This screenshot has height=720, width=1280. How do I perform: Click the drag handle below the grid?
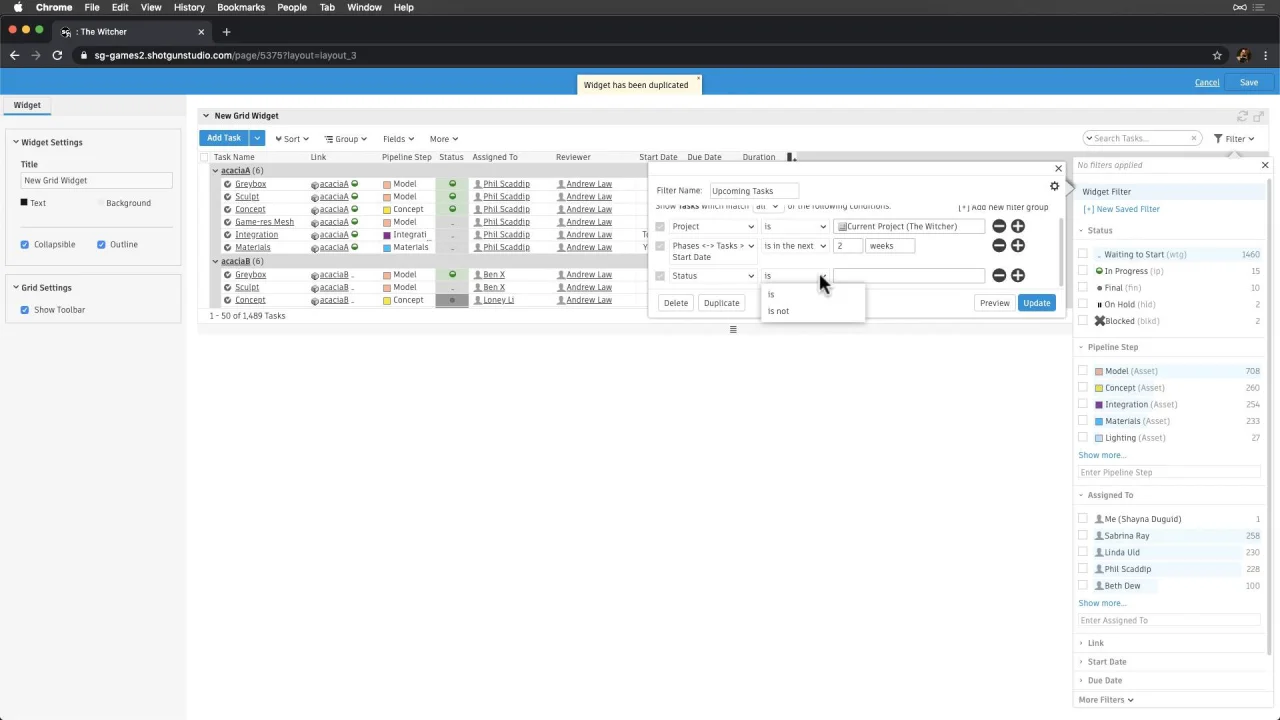733,329
